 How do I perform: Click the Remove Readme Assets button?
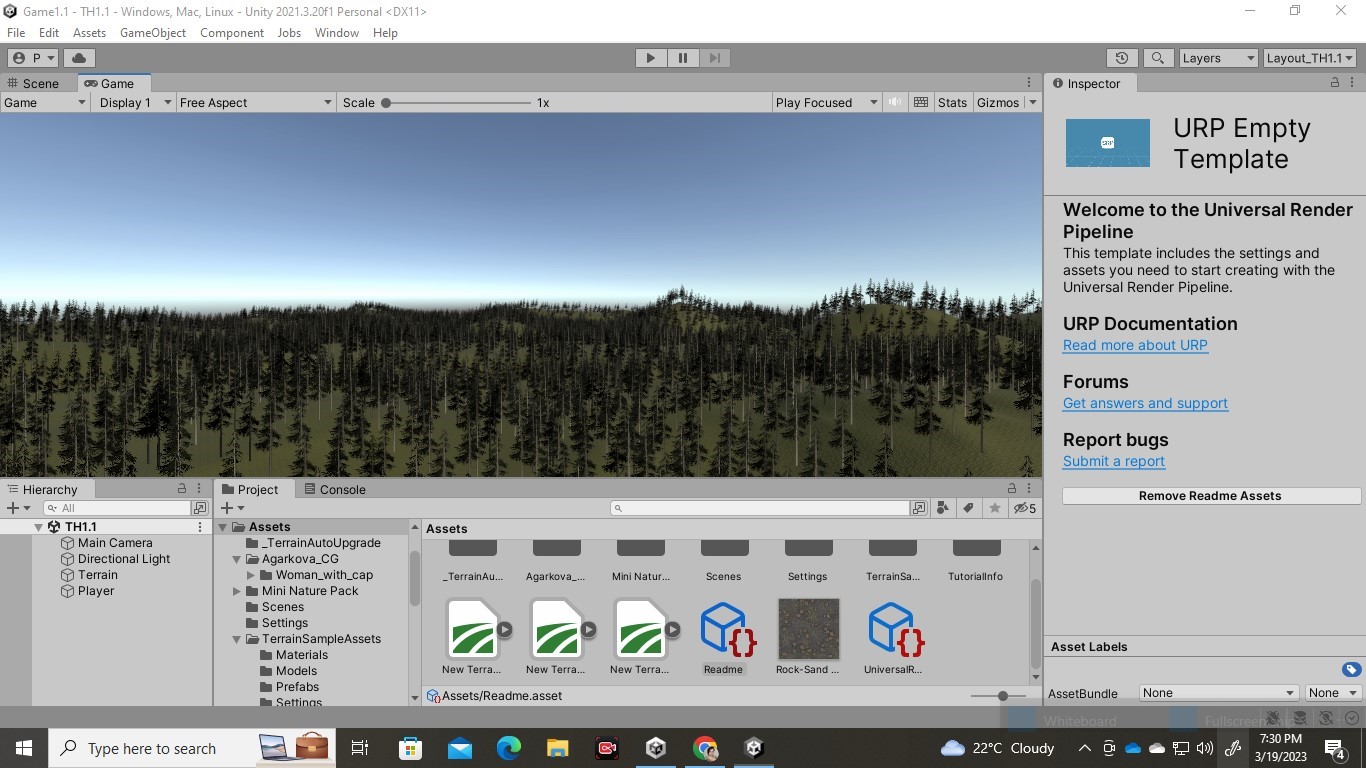1211,496
